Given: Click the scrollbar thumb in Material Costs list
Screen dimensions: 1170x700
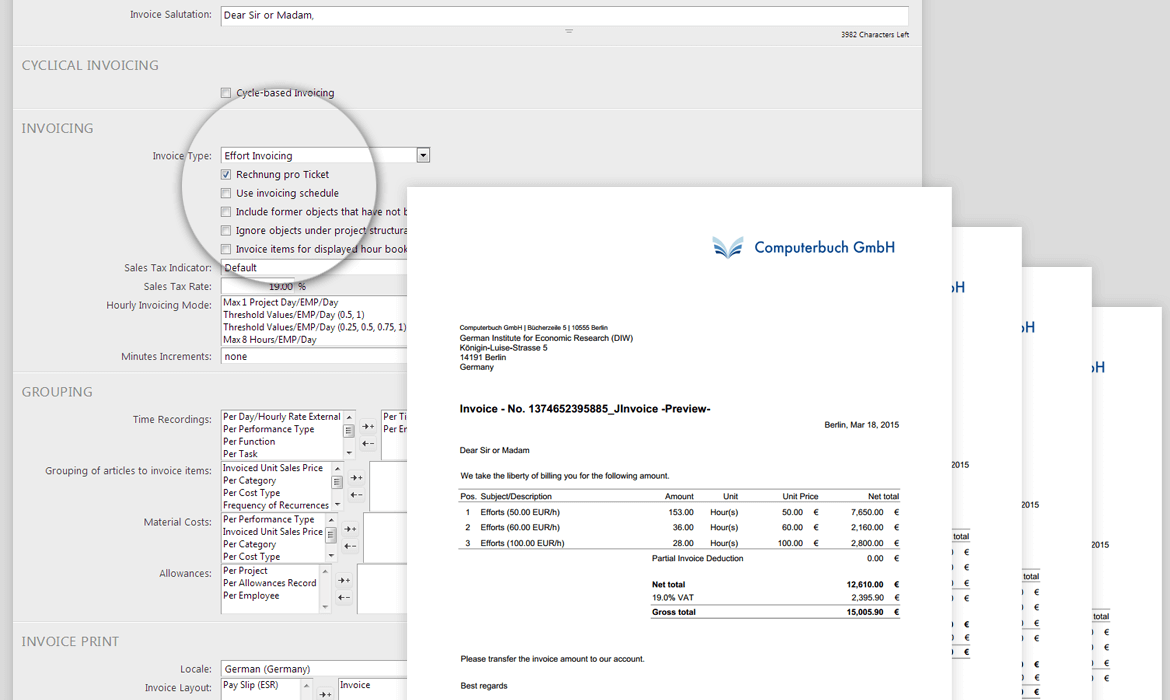Looking at the screenshot, I should tap(331, 534).
